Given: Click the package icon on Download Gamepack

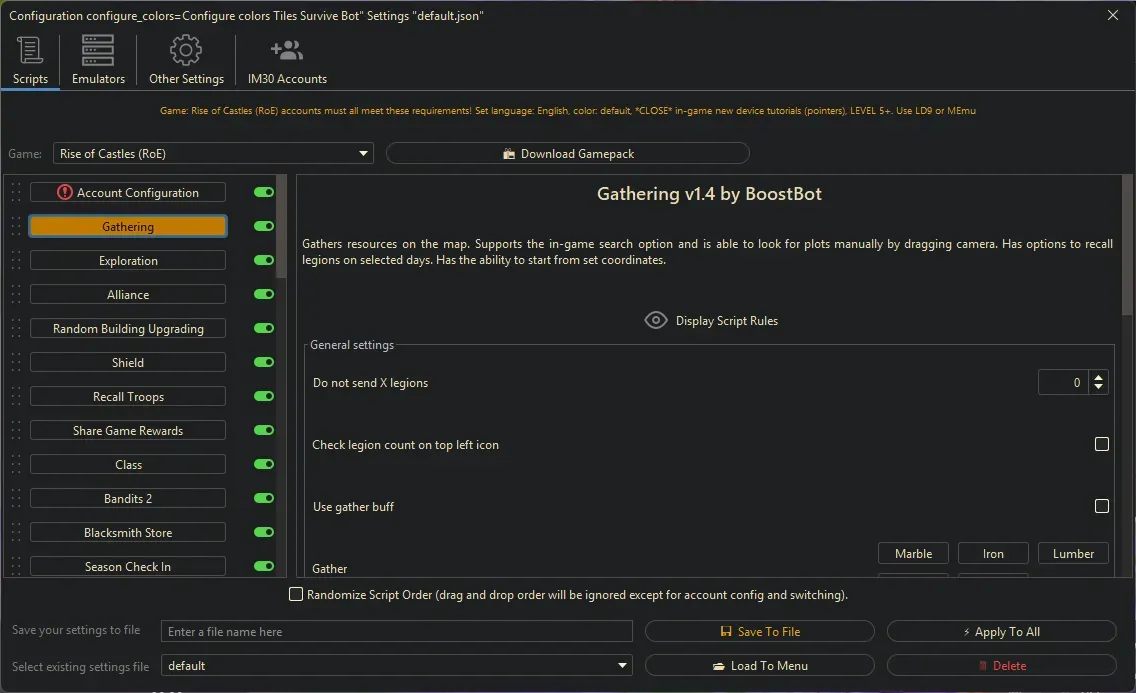Looking at the screenshot, I should click(509, 154).
